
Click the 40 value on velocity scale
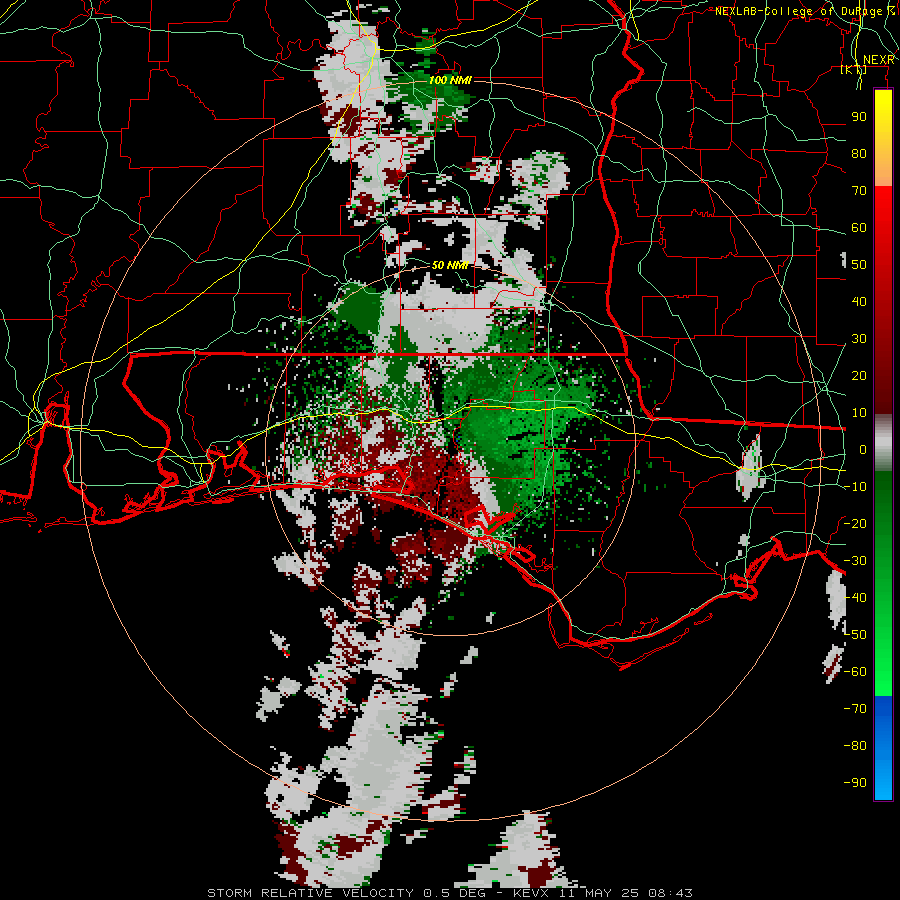859,302
